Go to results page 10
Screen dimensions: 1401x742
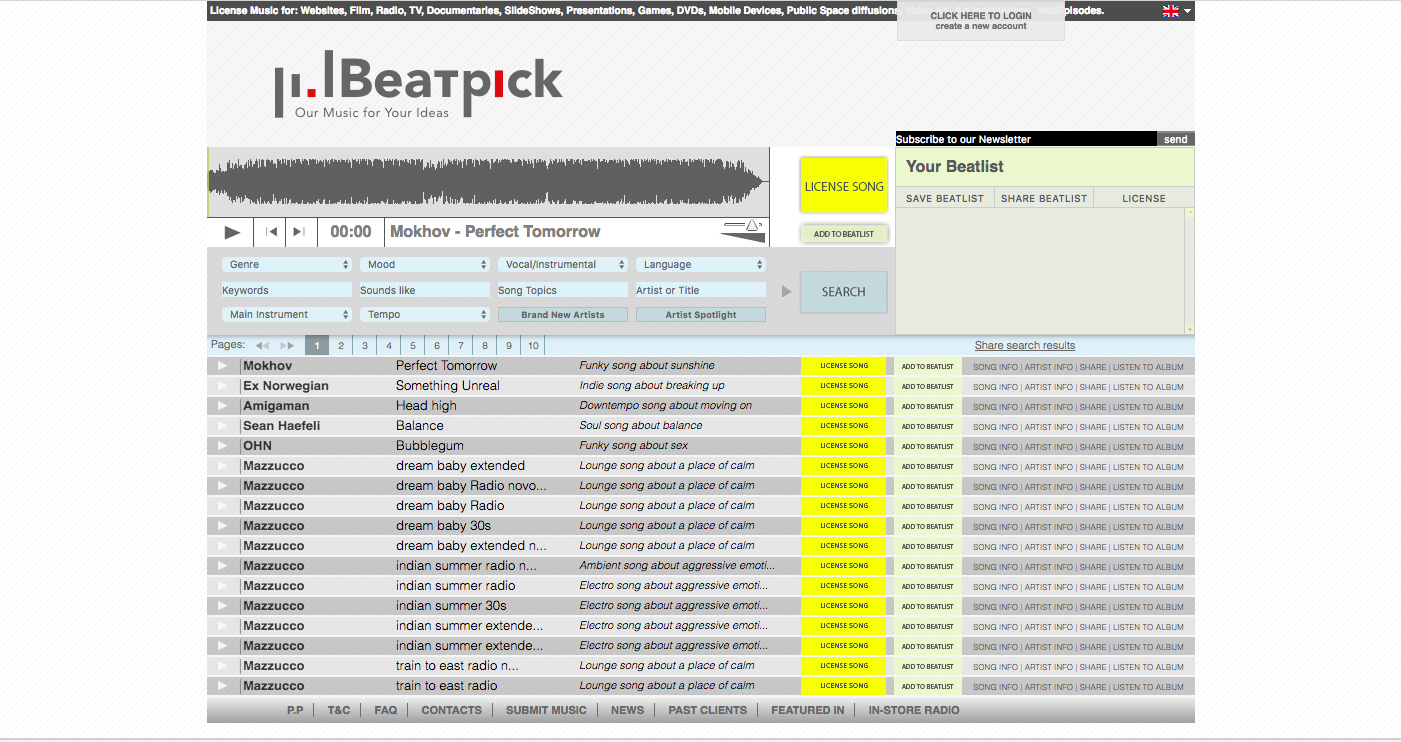tap(534, 346)
